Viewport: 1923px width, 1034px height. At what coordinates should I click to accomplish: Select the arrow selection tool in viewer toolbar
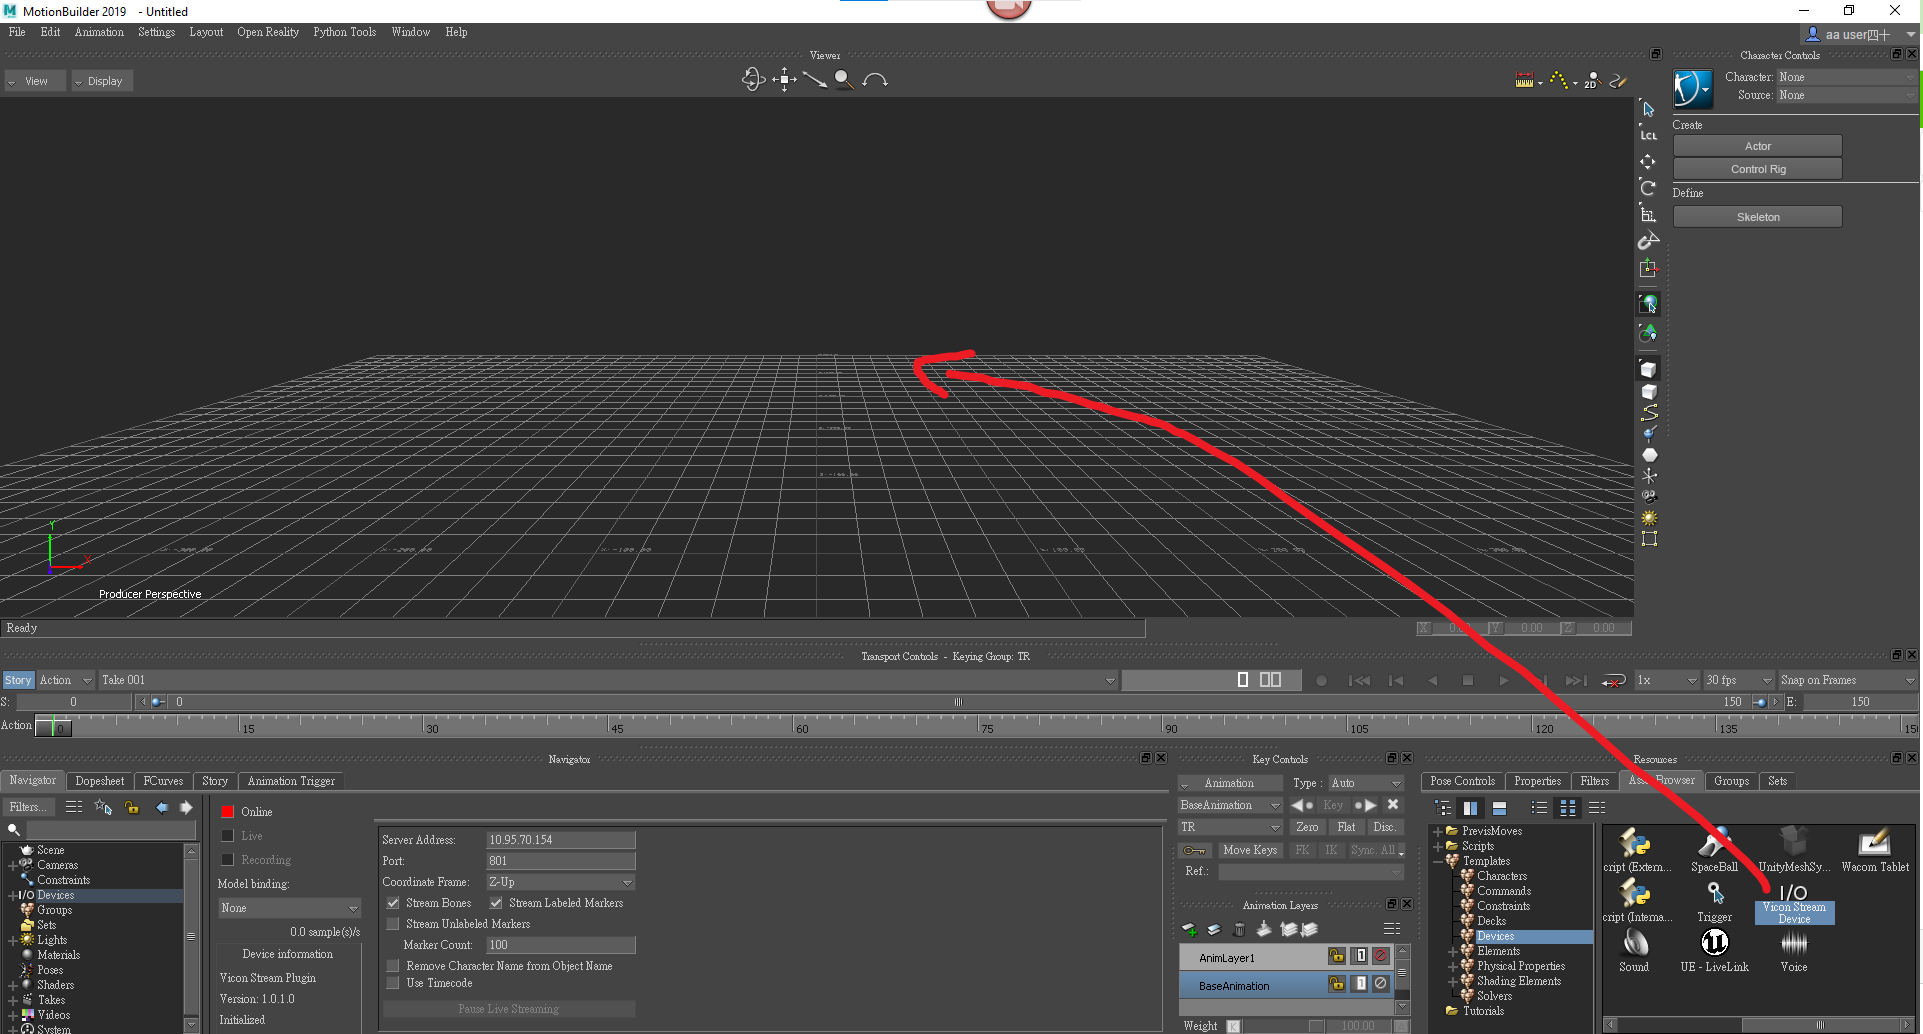point(1648,107)
